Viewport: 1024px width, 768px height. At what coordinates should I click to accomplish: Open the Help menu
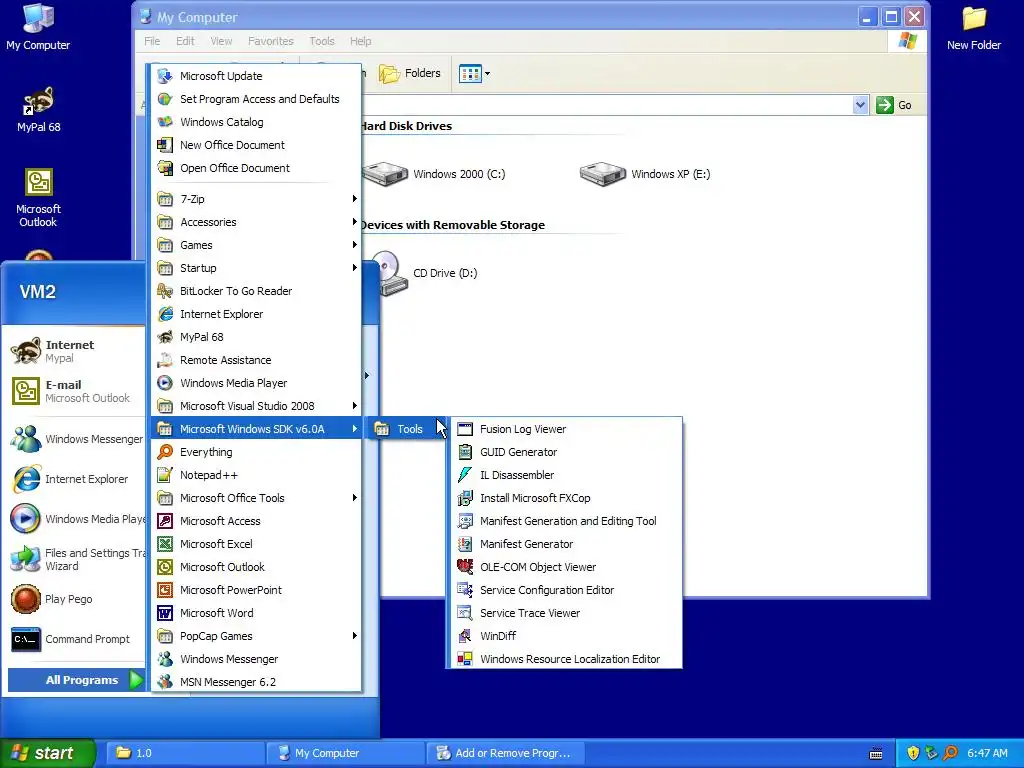click(x=360, y=41)
